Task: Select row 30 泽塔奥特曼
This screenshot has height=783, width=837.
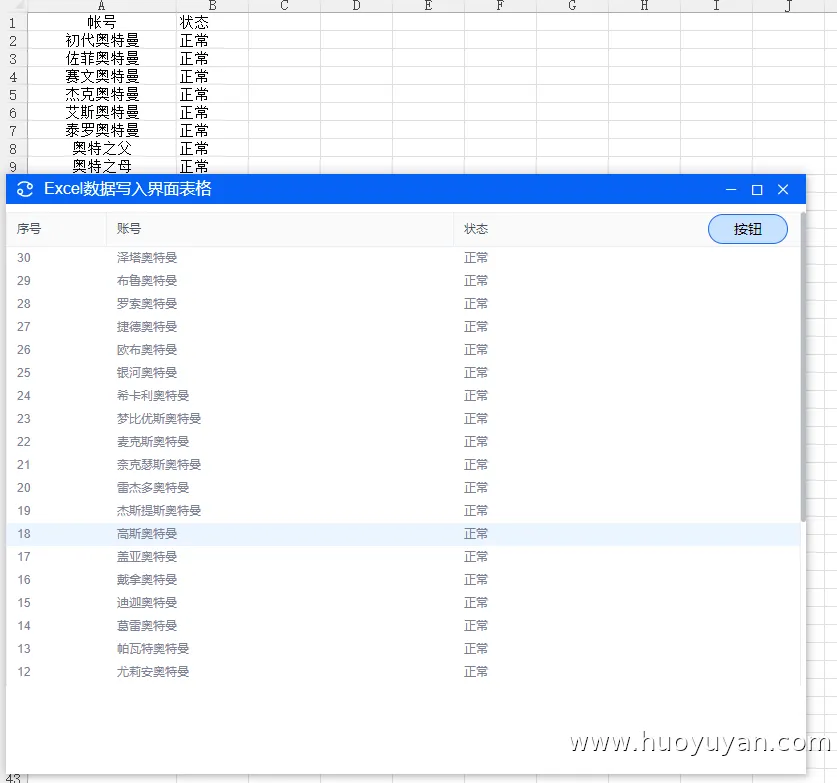Action: (x=403, y=258)
